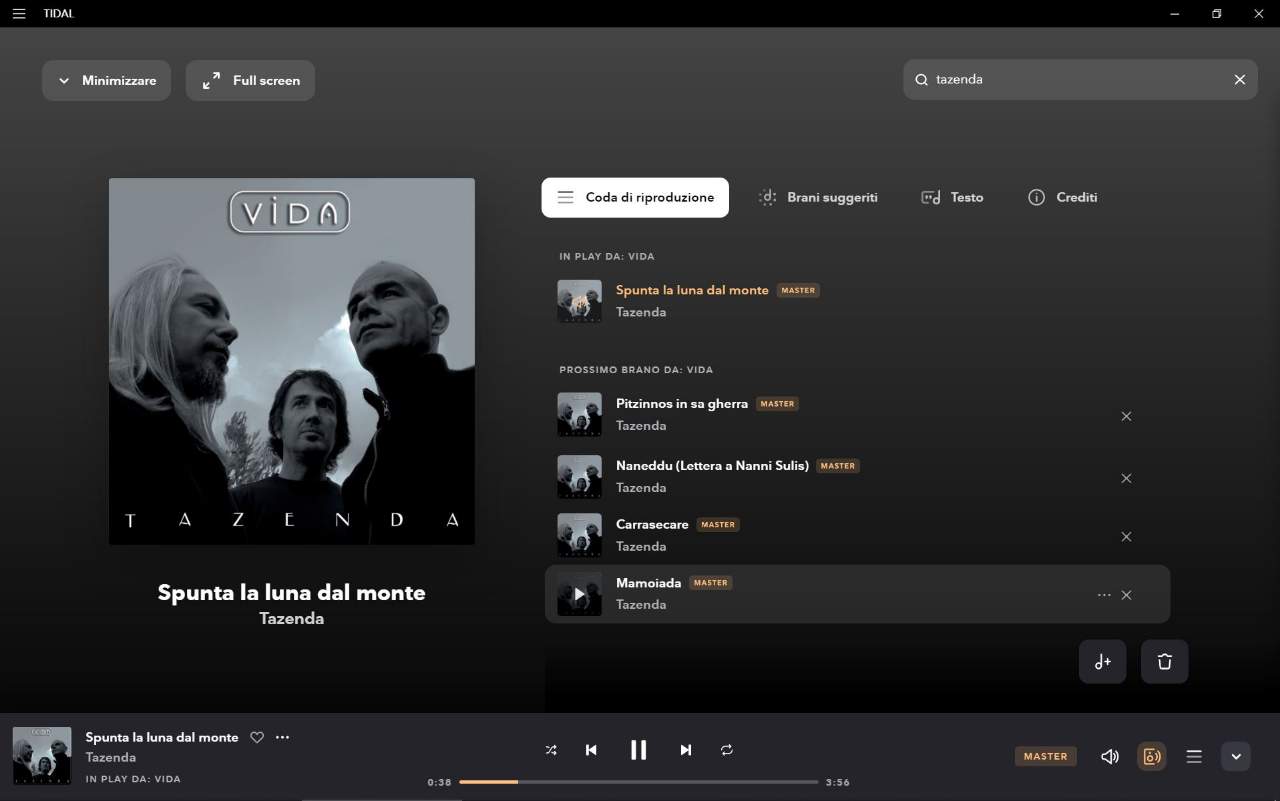Seek within the song progress bar
Image resolution: width=1280 pixels, height=801 pixels.
(x=638, y=782)
